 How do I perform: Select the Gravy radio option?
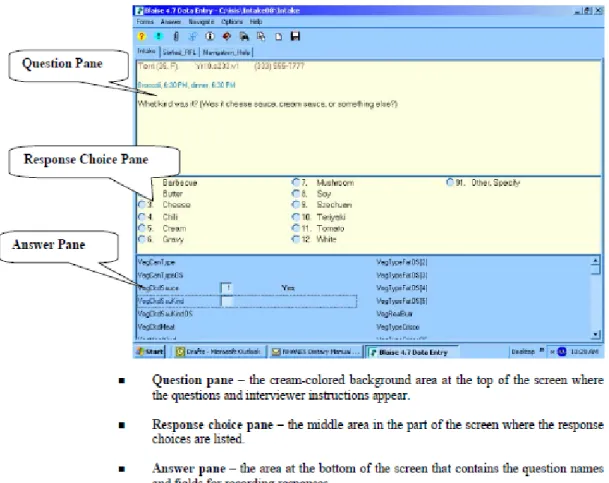[x=142, y=240]
